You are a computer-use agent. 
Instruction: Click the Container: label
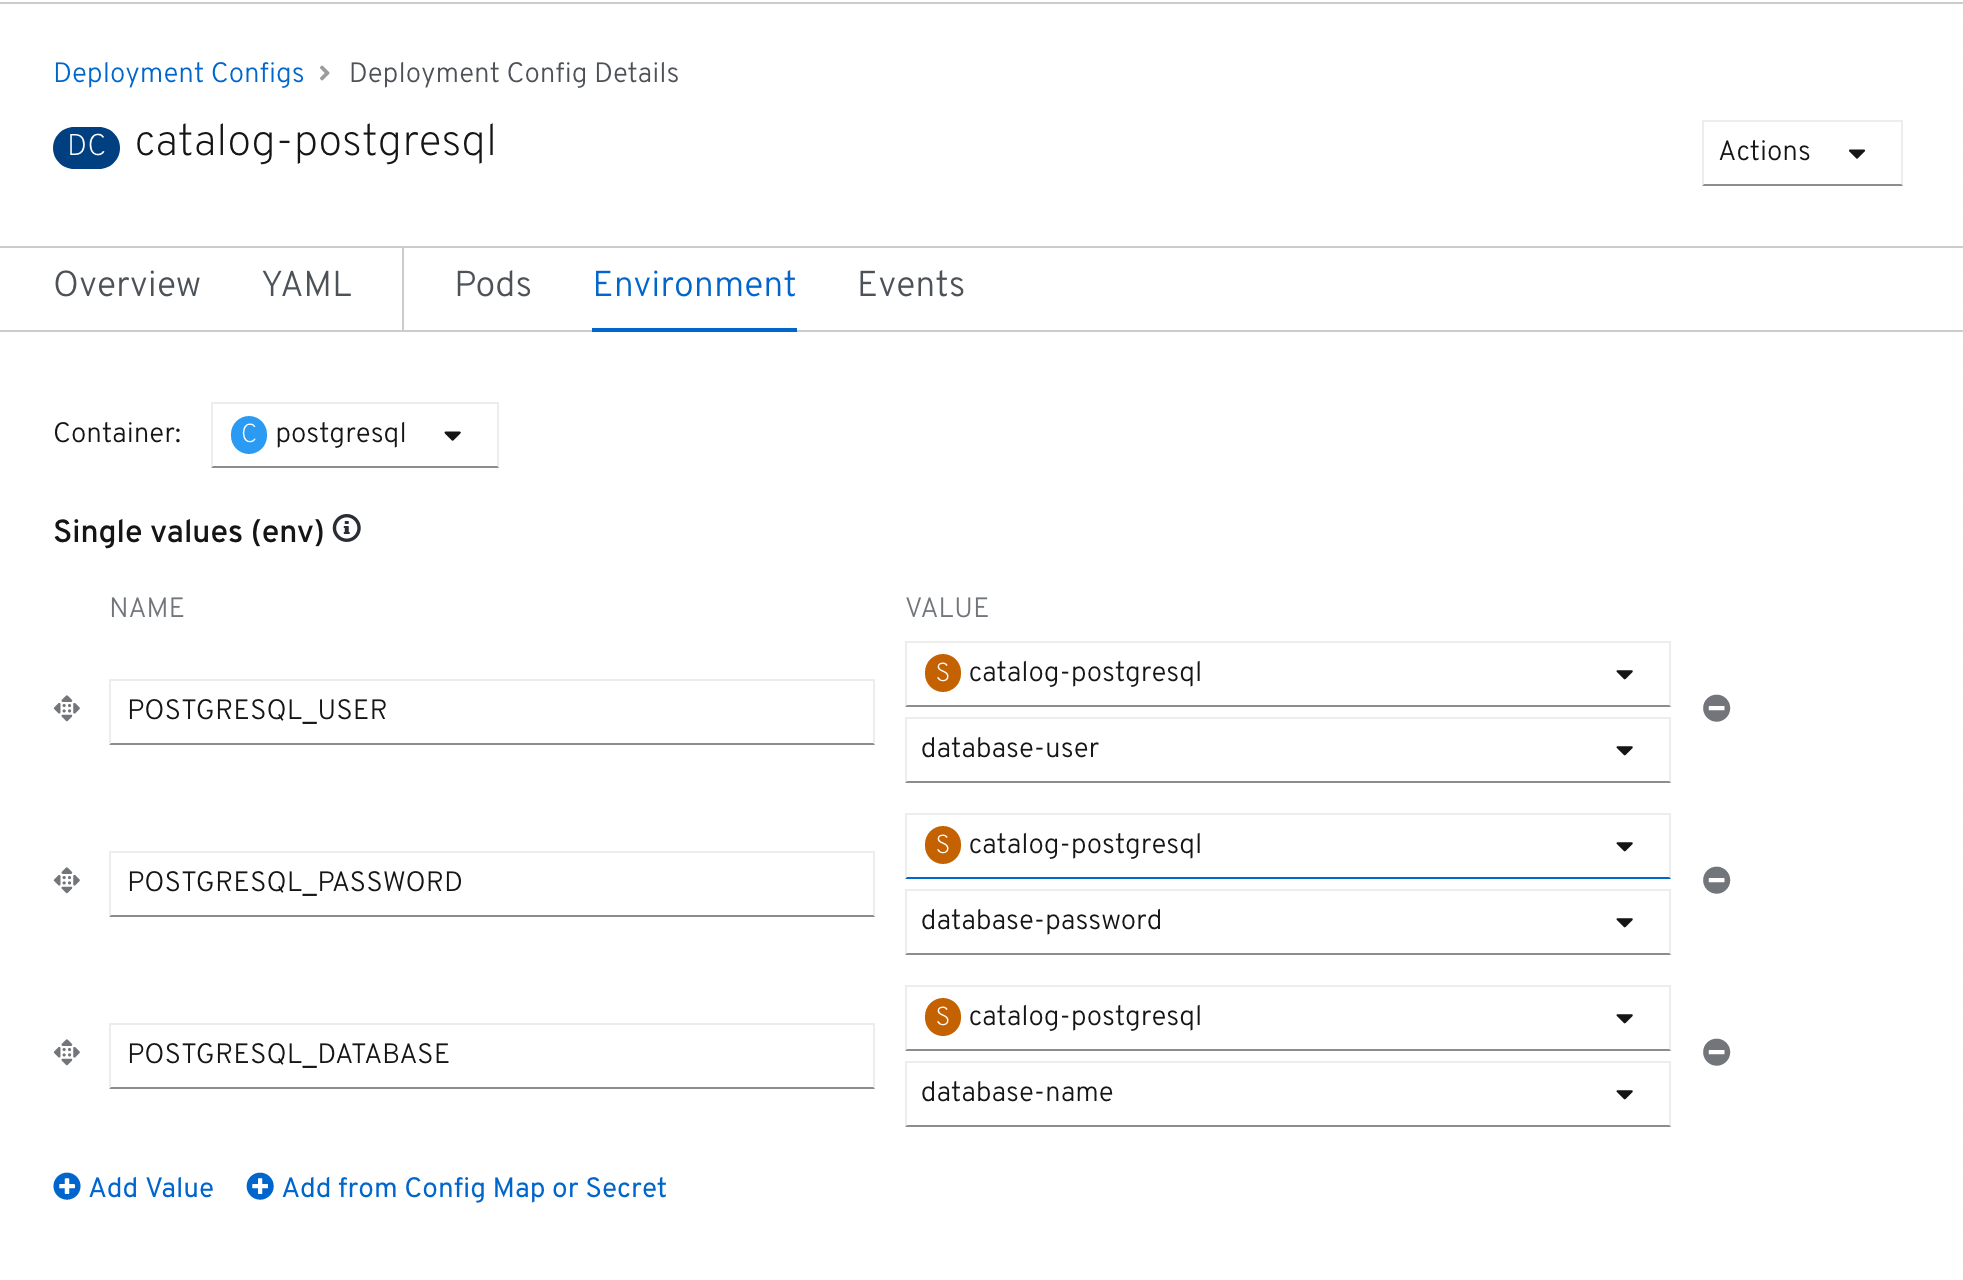tap(118, 433)
